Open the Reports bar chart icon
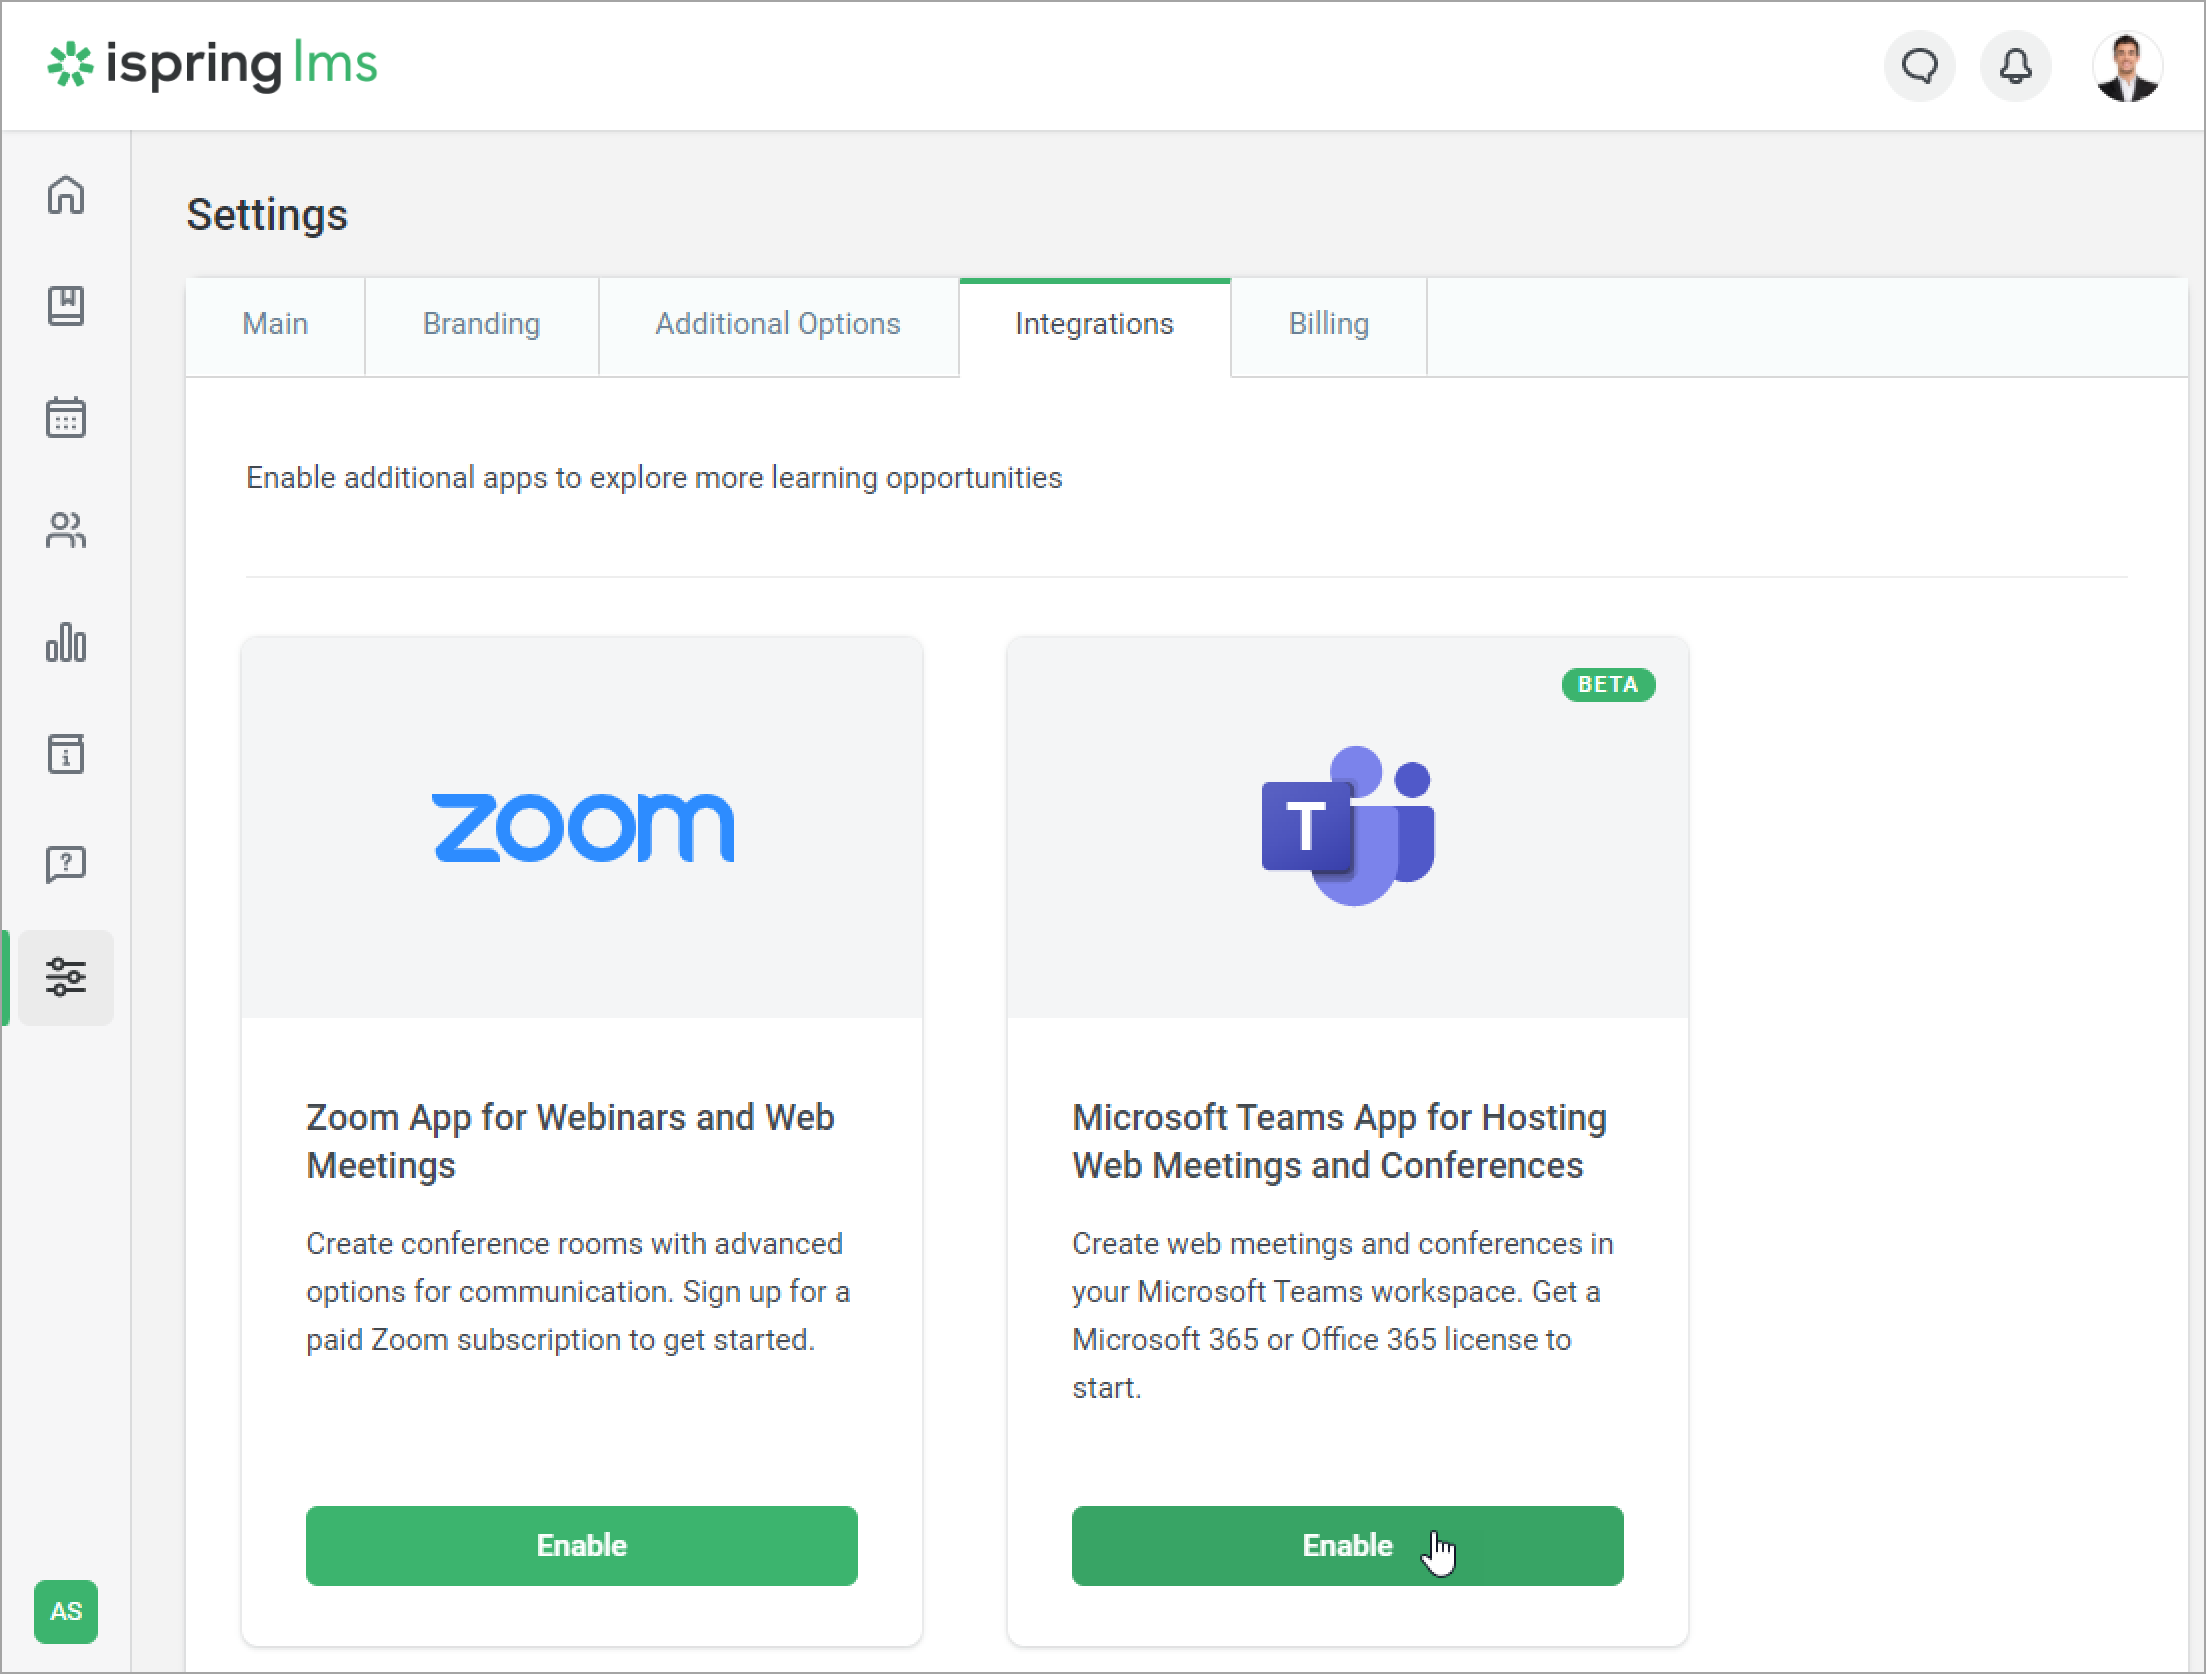Screen dimensions: 2206x1674 pos(66,642)
